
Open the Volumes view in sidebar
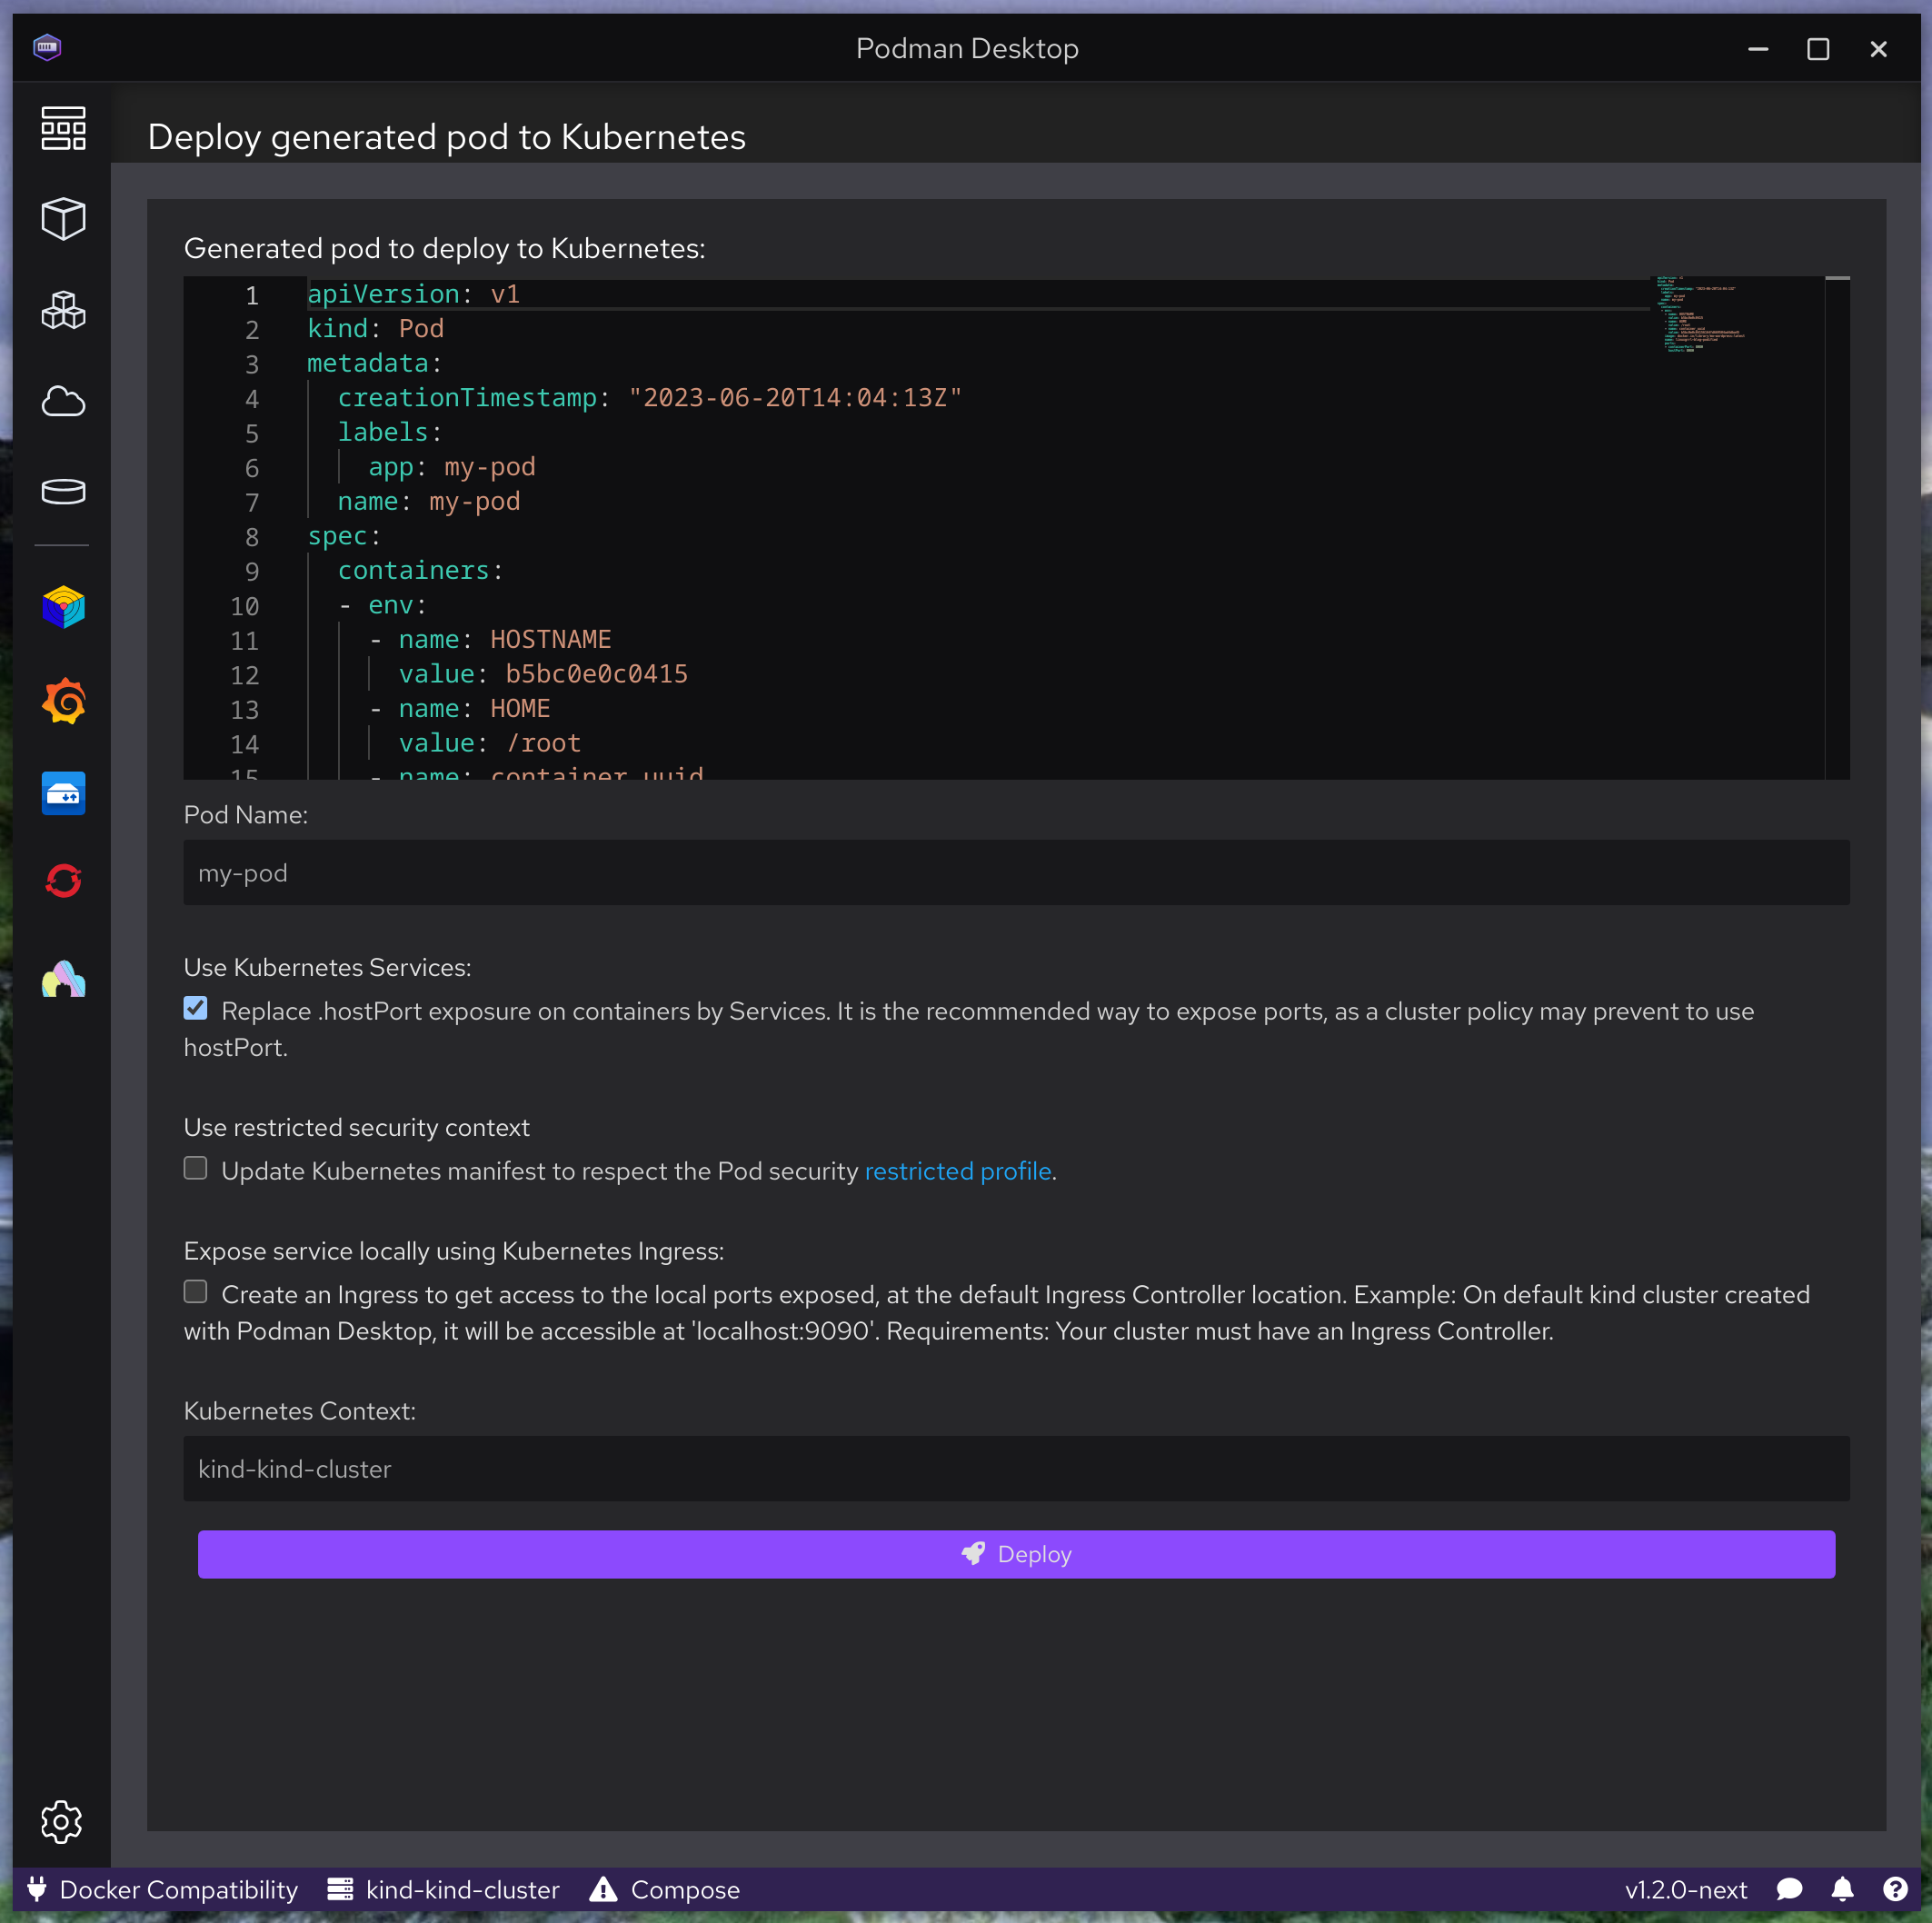[63, 491]
